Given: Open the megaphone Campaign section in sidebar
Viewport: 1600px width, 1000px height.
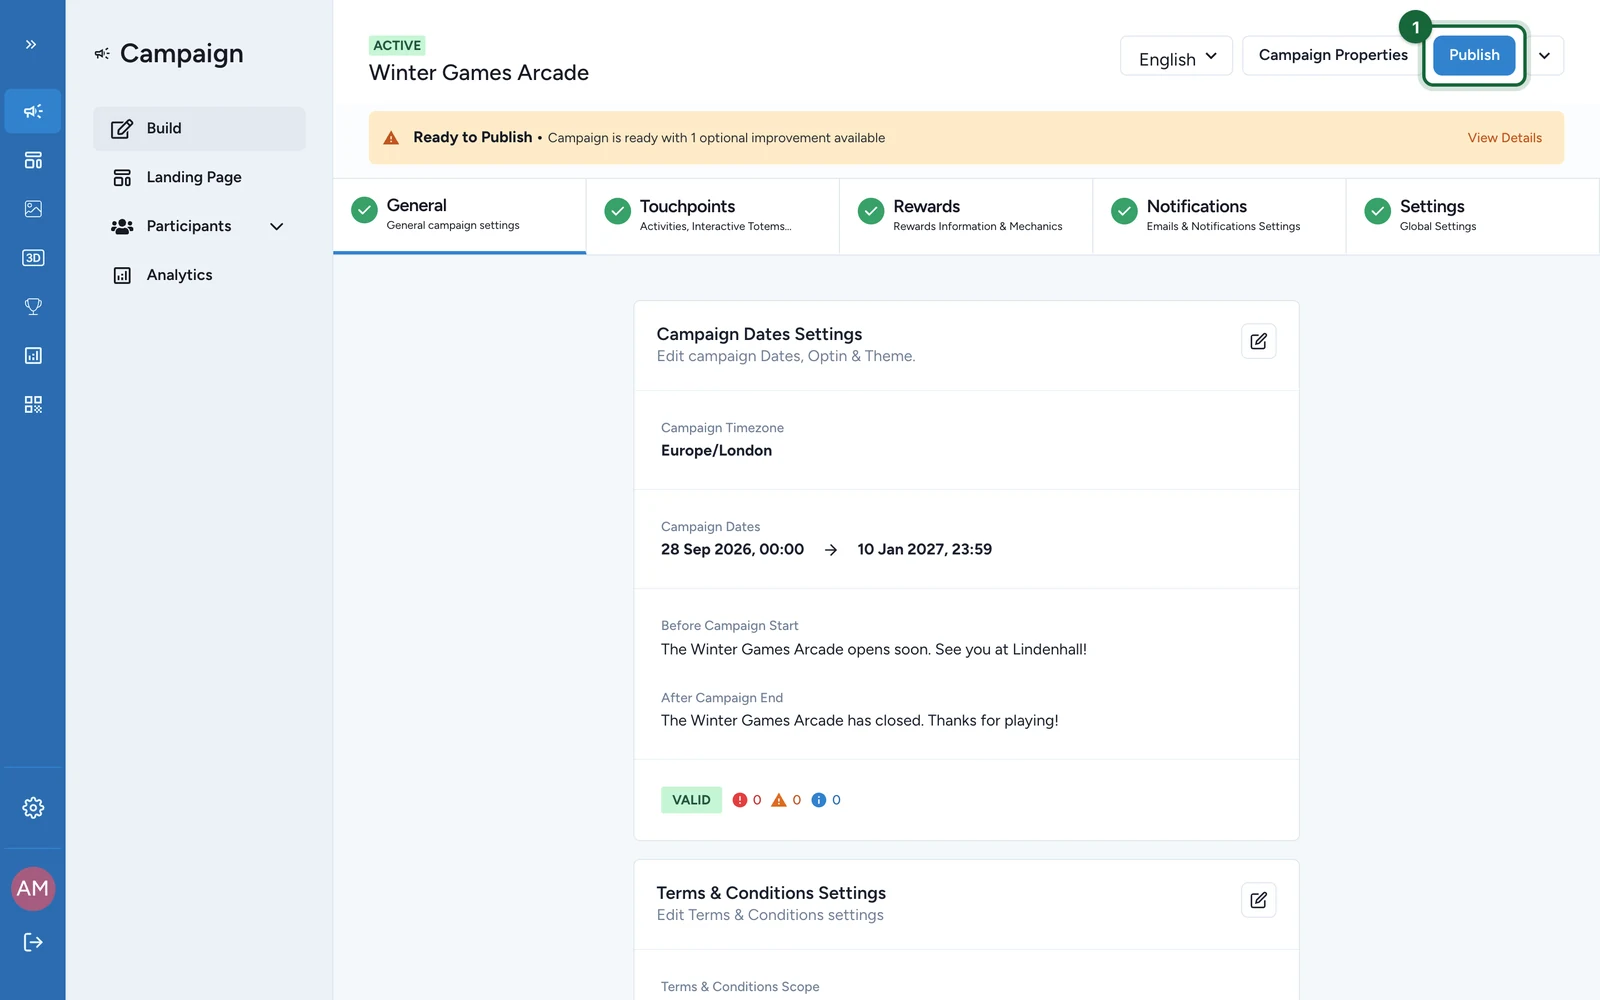Looking at the screenshot, I should point(33,111).
